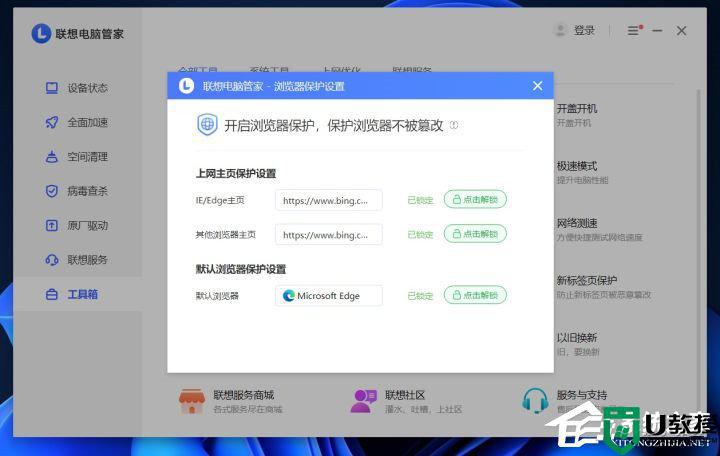Open 联想服务商城 link

click(x=243, y=395)
